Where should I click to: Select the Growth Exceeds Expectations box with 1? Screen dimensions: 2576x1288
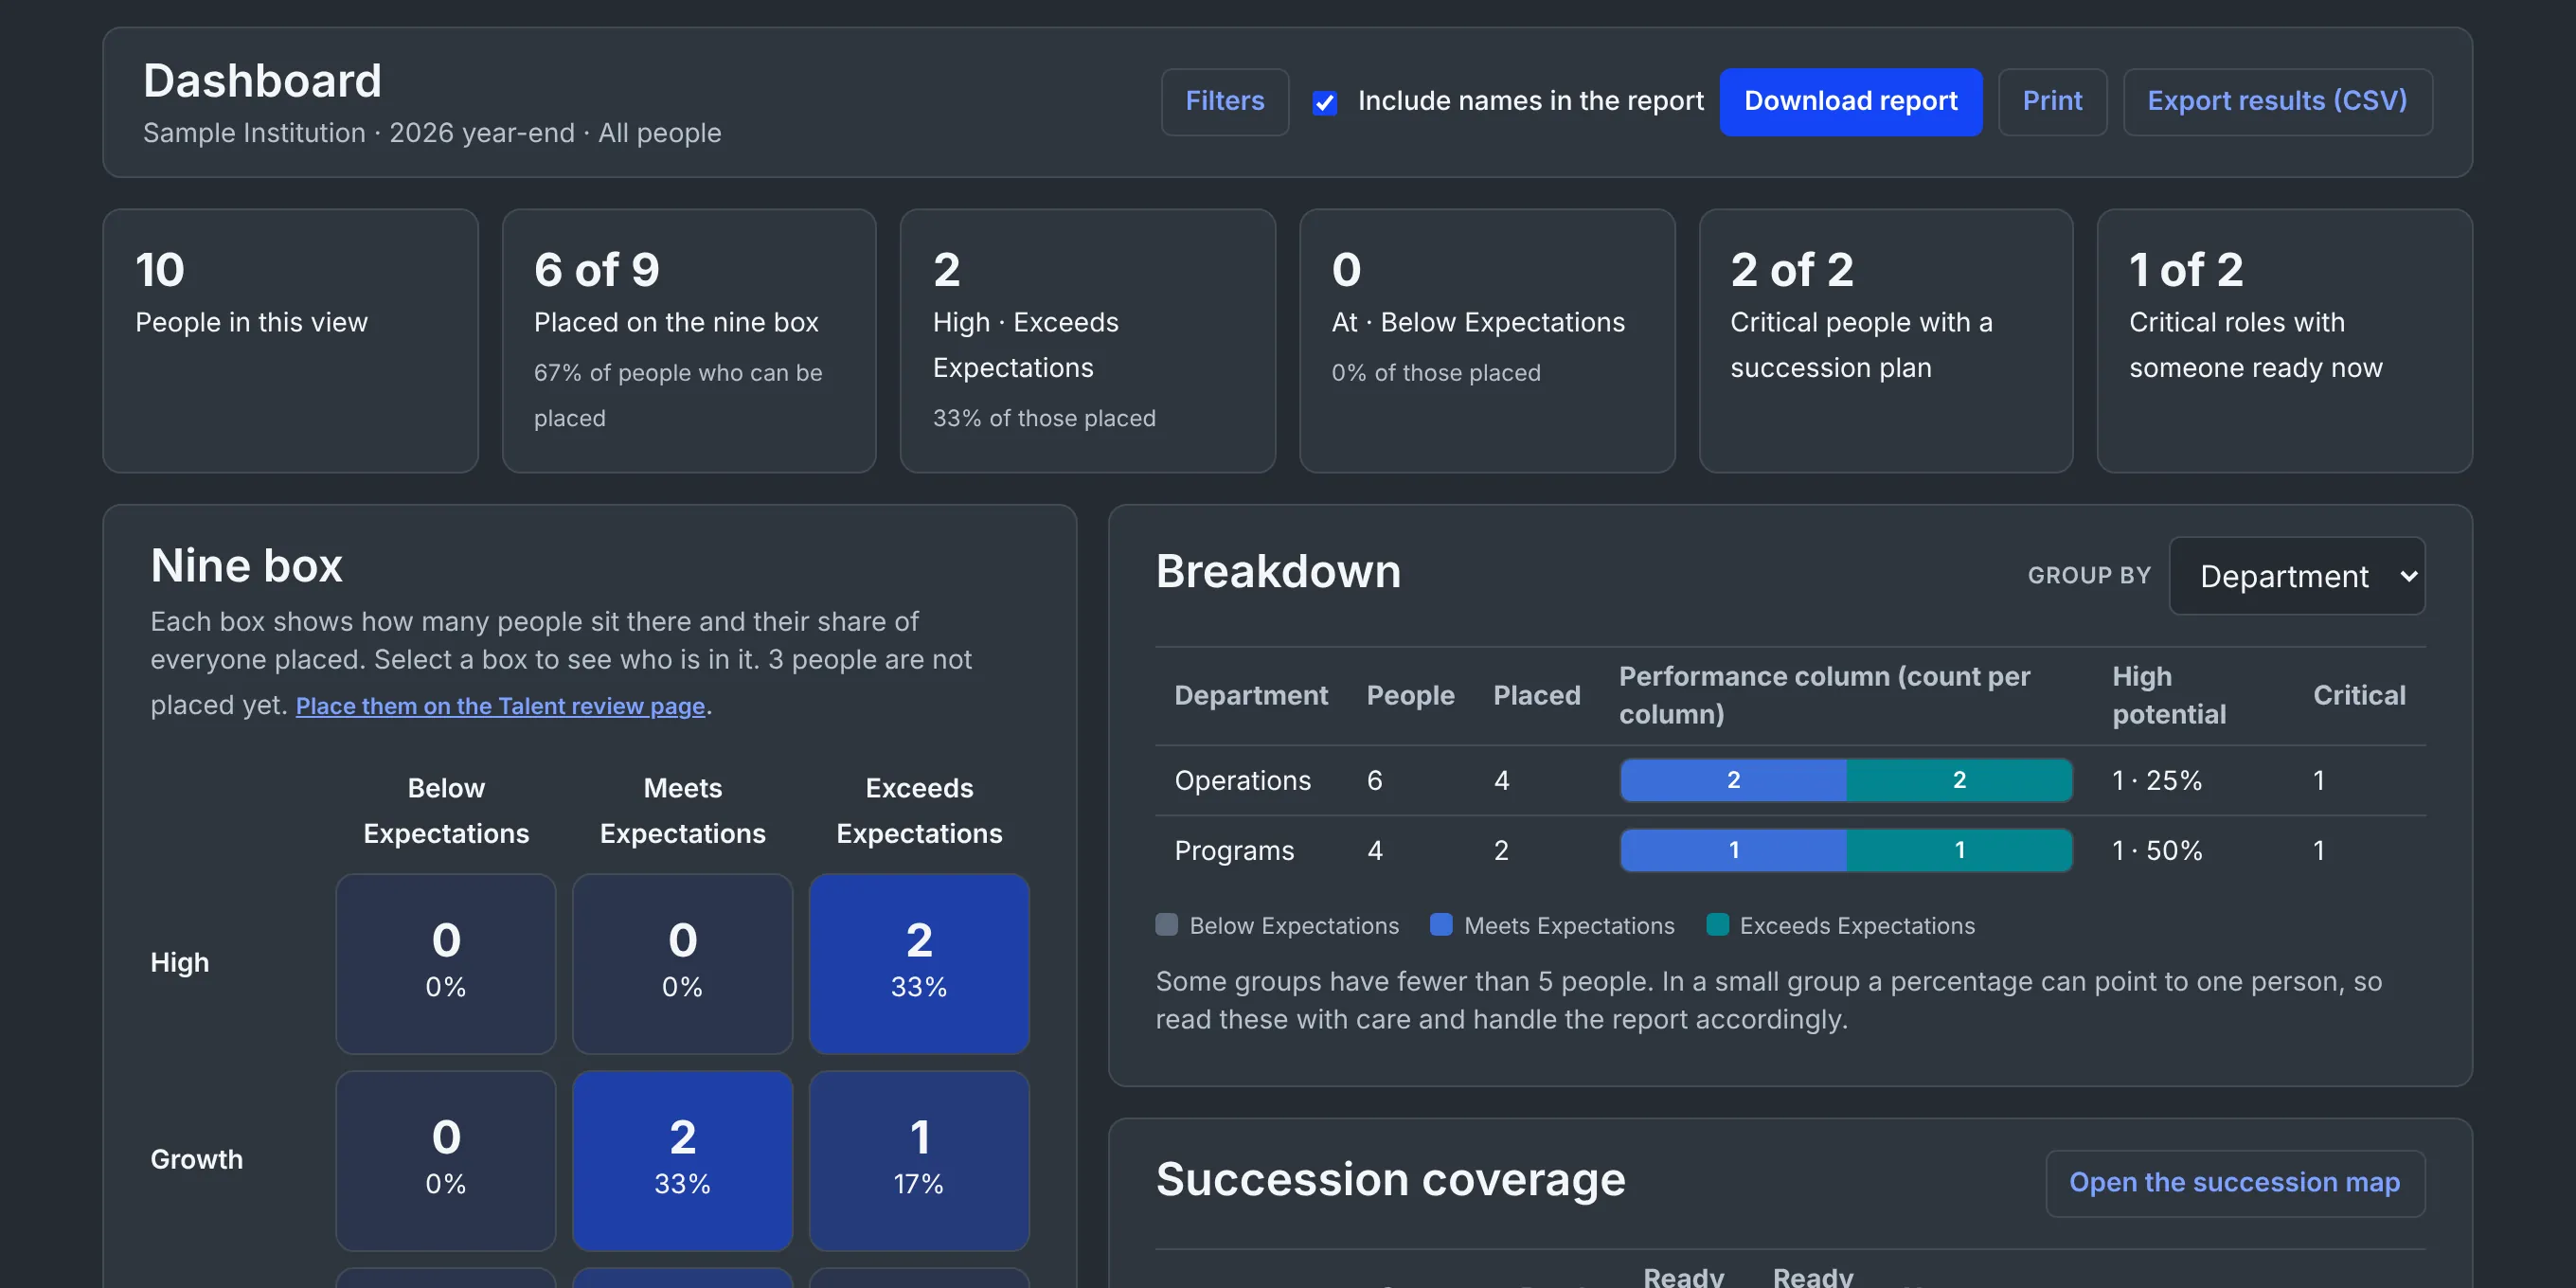[x=919, y=1160]
